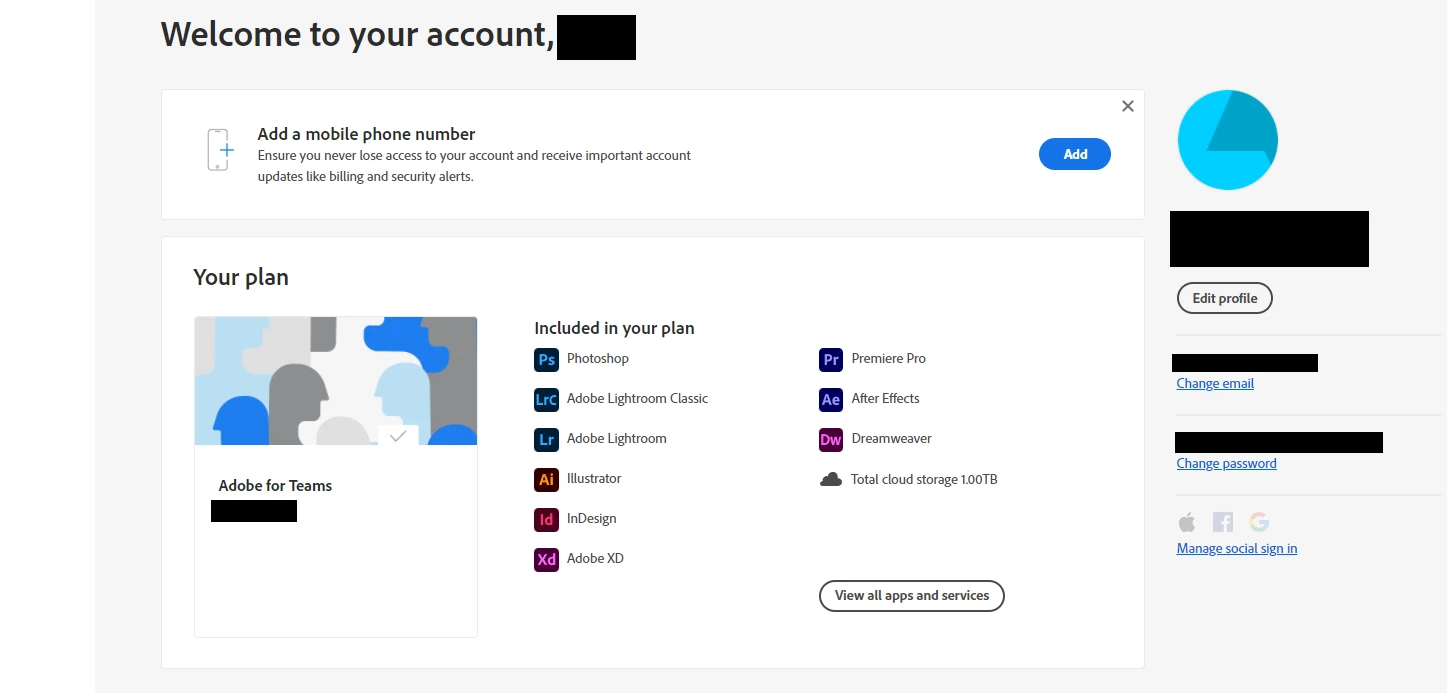Screen dimensions: 1447x693
Task: Click the Adobe Lightroom Classic label
Action: [x=637, y=398]
